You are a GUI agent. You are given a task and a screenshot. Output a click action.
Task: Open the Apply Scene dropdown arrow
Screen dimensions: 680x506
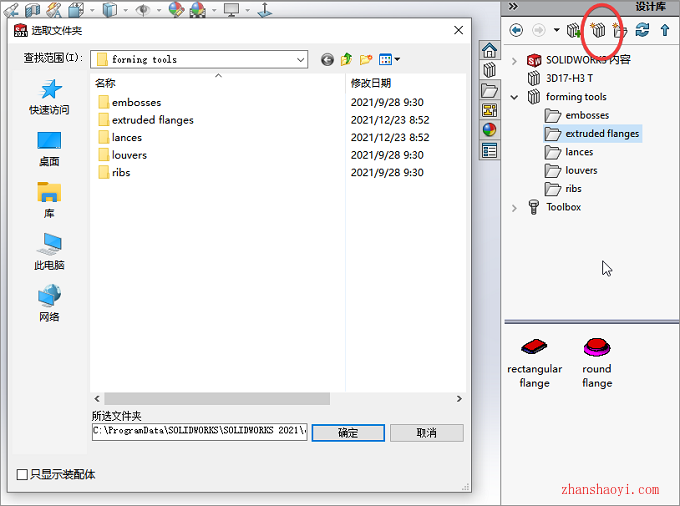tap(214, 10)
